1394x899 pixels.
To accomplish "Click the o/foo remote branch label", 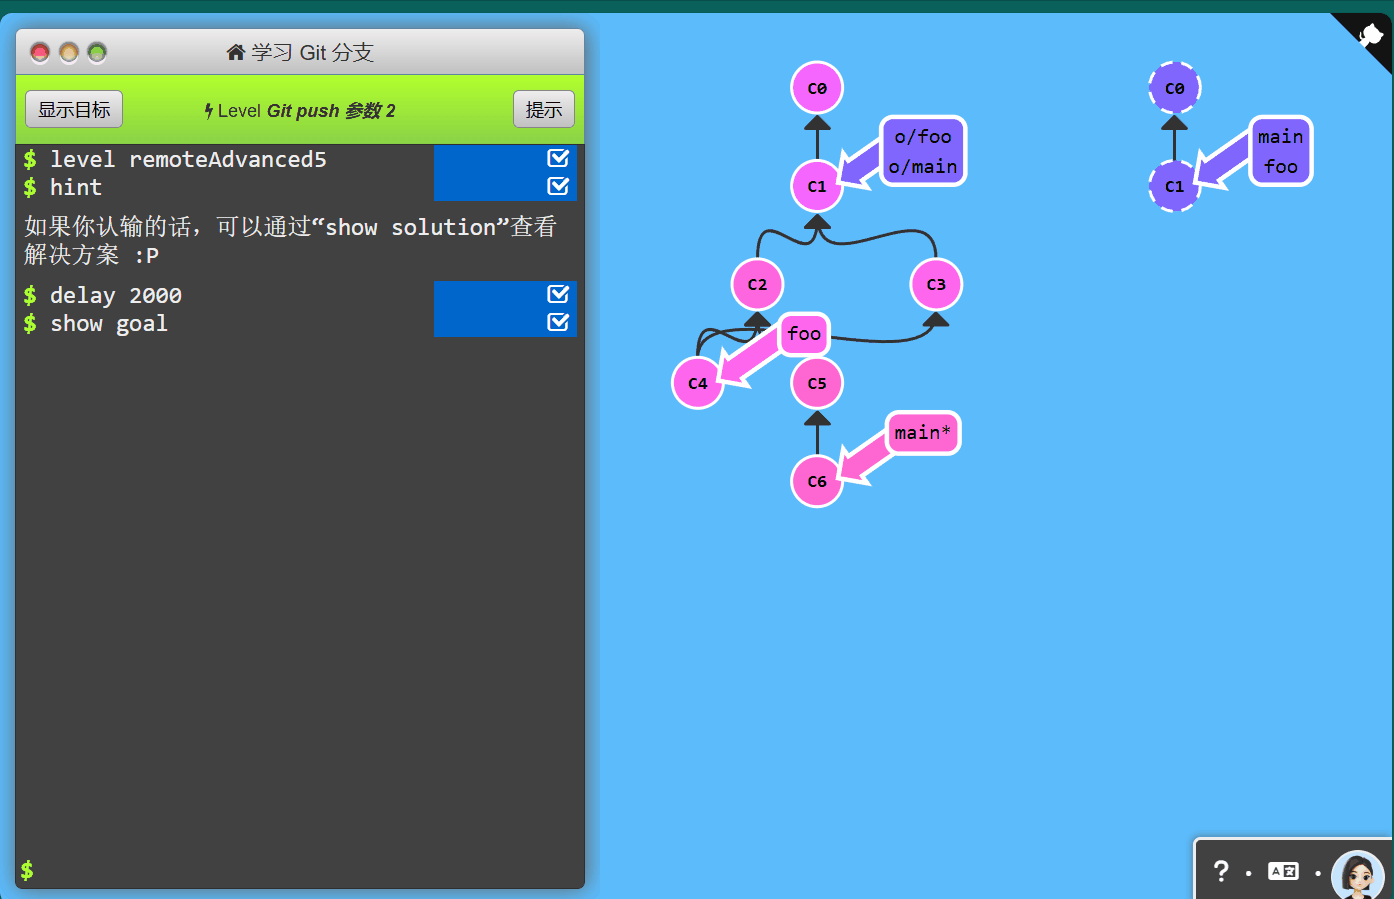I will click(923, 137).
